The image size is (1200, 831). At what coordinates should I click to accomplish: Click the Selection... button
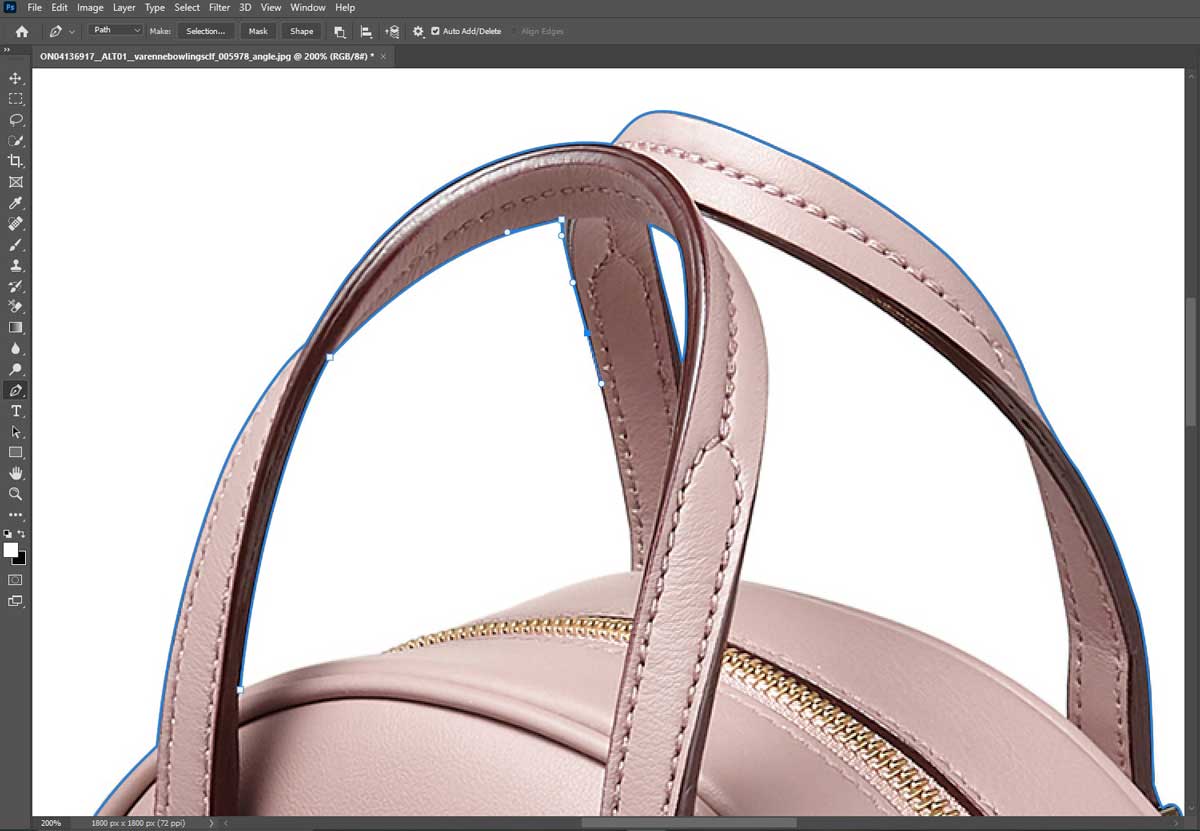(x=206, y=31)
